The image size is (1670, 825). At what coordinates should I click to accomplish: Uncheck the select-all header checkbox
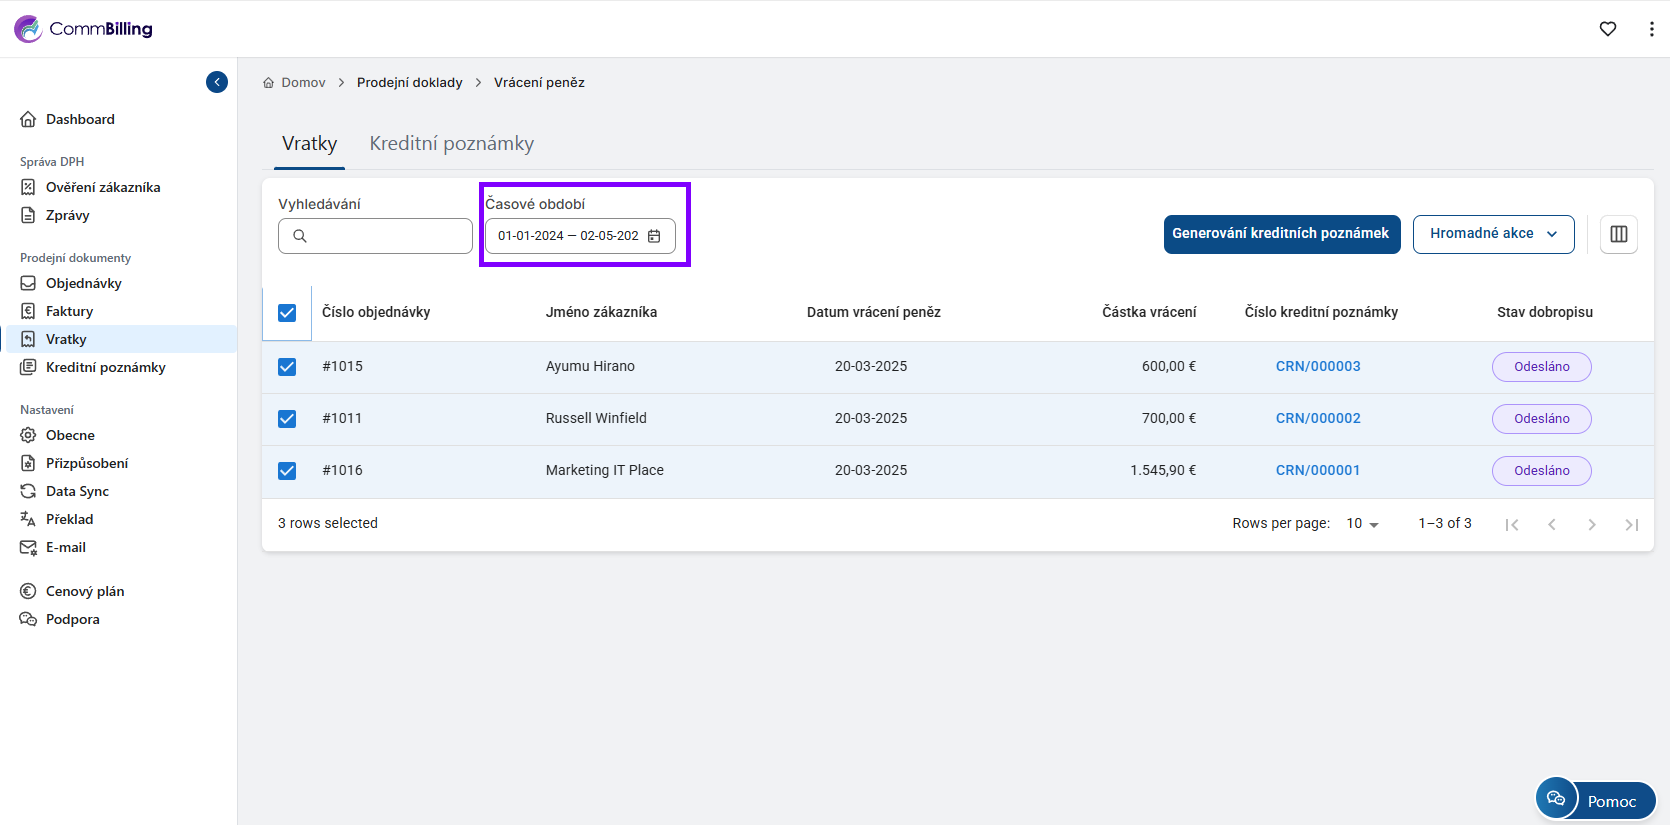[x=287, y=313]
